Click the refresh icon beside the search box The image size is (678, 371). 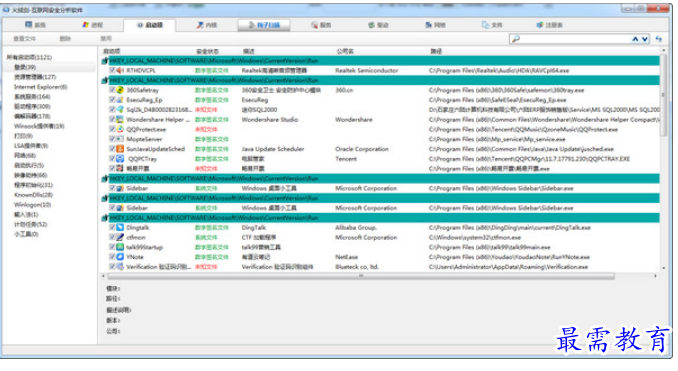[x=659, y=39]
